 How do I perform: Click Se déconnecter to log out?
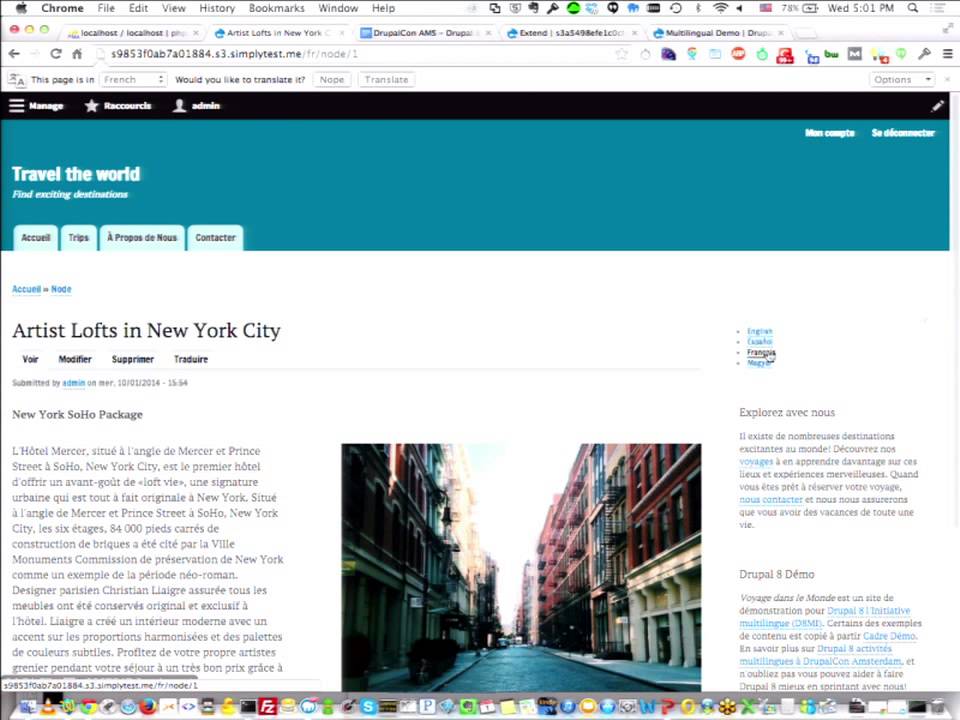903,133
